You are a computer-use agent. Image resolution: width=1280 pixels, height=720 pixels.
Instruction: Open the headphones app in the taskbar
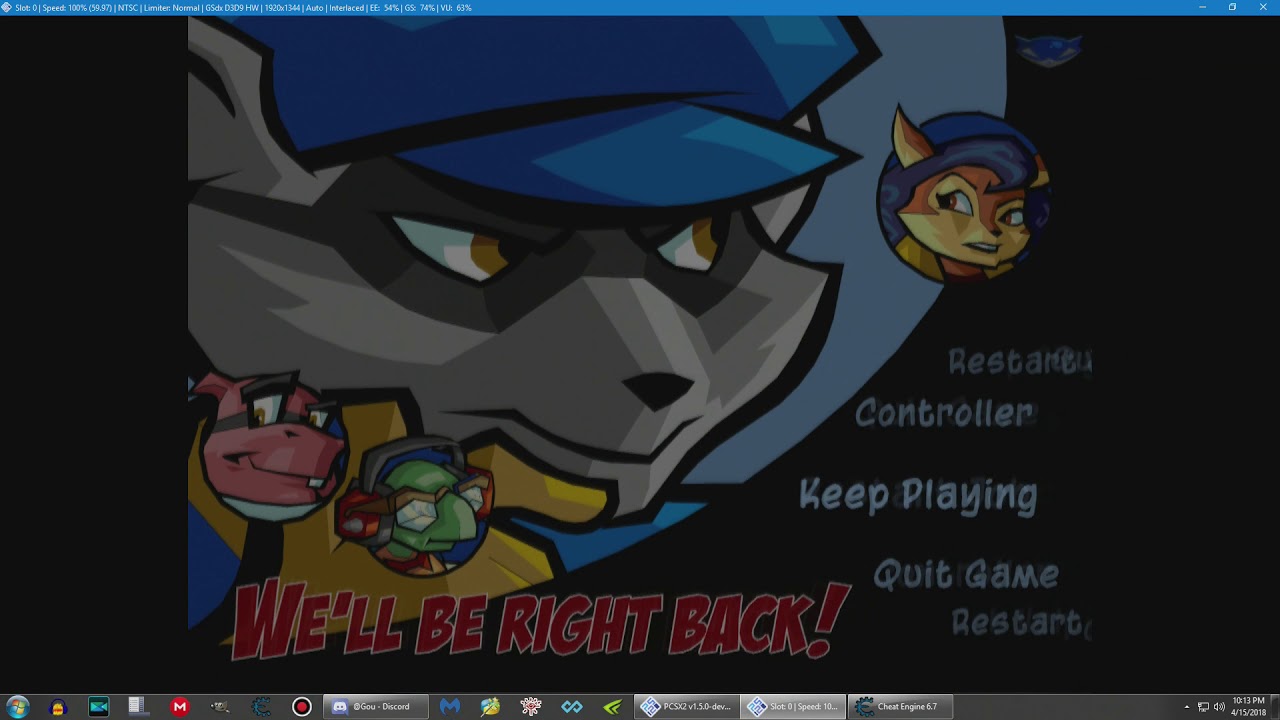point(58,707)
